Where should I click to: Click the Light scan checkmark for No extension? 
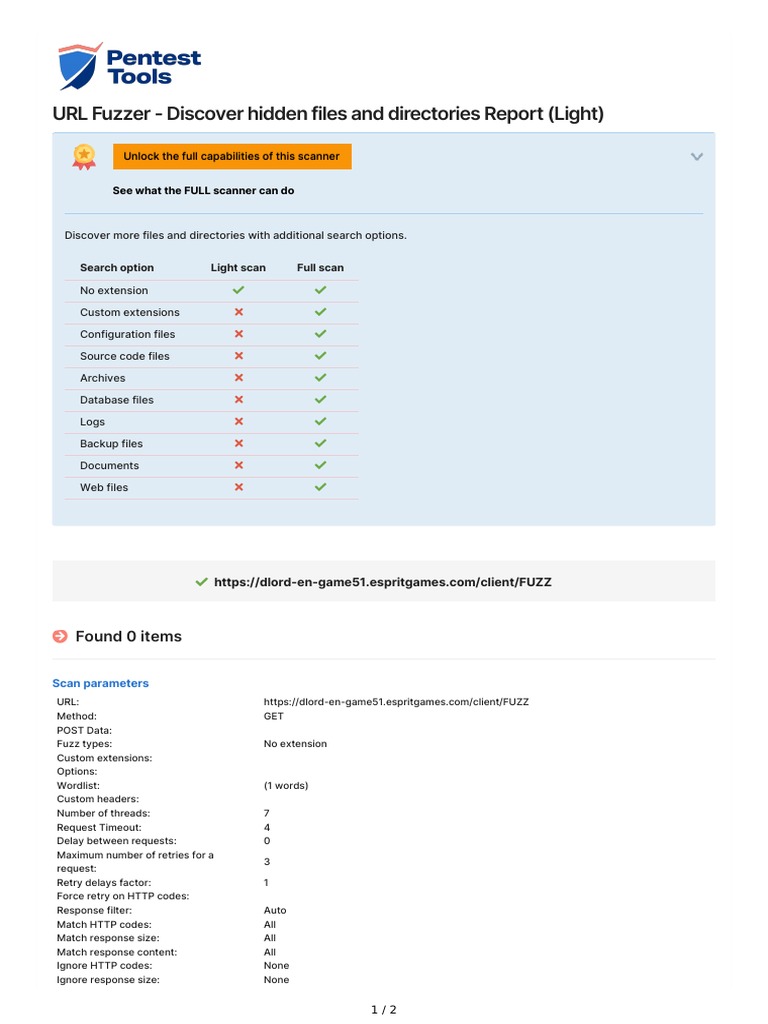coord(238,290)
